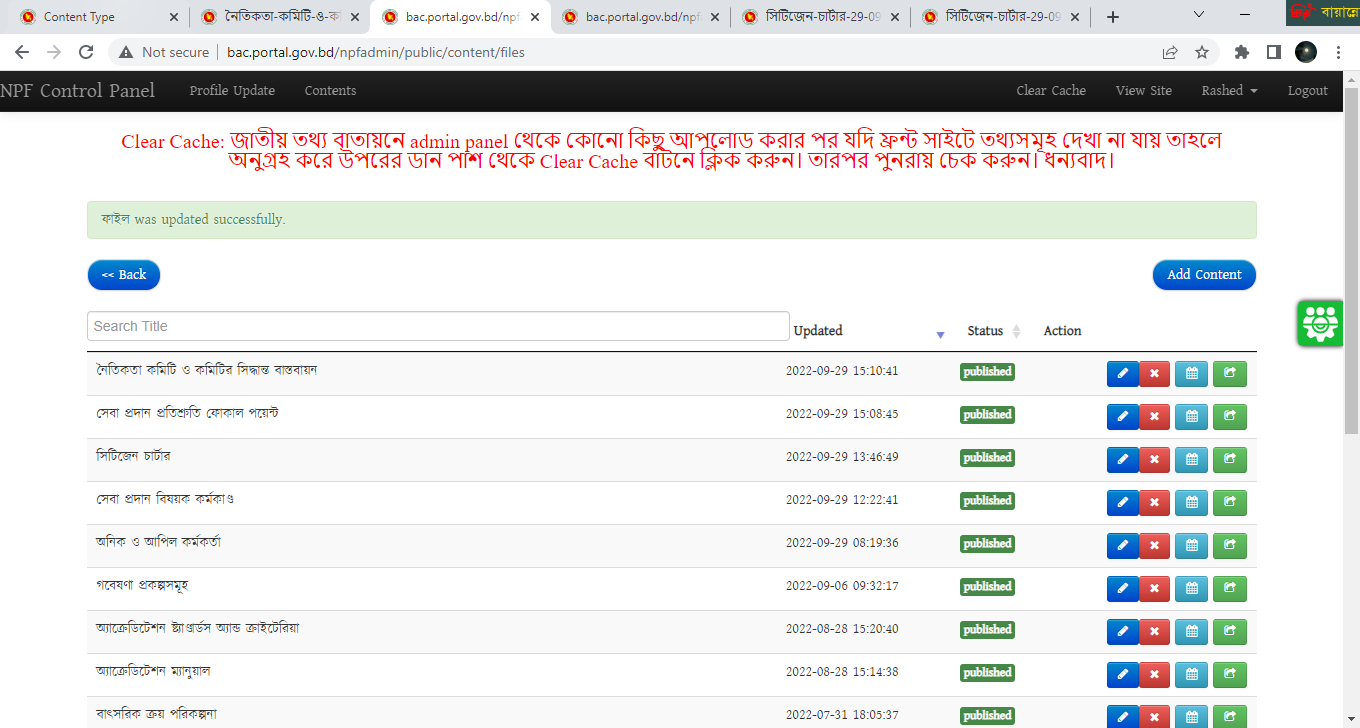Viewport: 1360px width, 728px height.
Task: Click Clear Cache in the top bar
Action: coord(1050,90)
